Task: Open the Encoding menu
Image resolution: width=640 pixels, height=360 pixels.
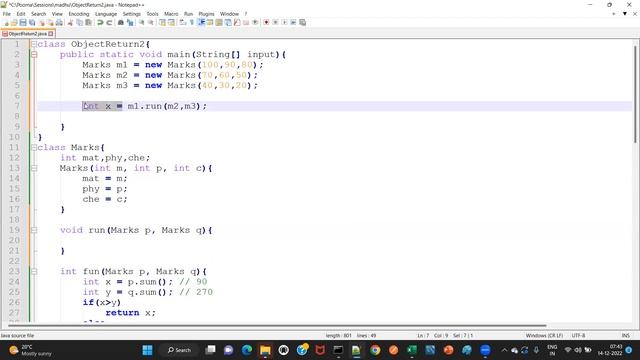Action: coord(79,14)
